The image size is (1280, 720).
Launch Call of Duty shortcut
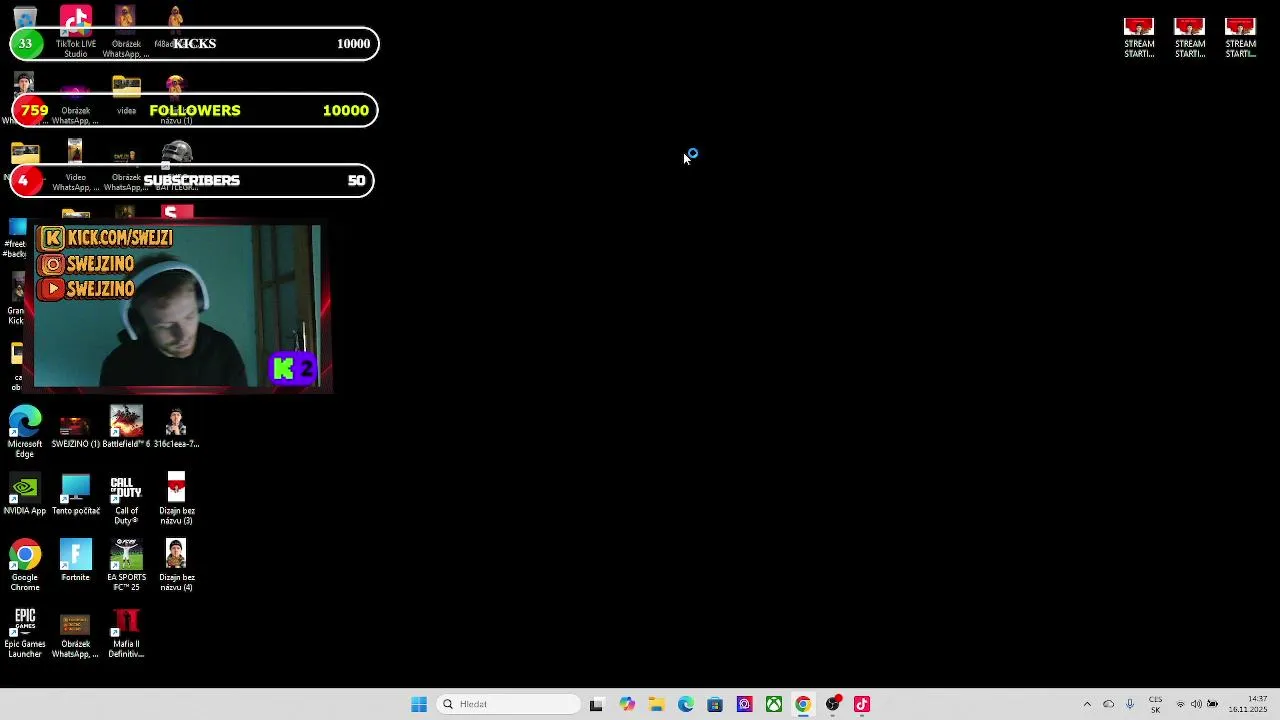(126, 499)
